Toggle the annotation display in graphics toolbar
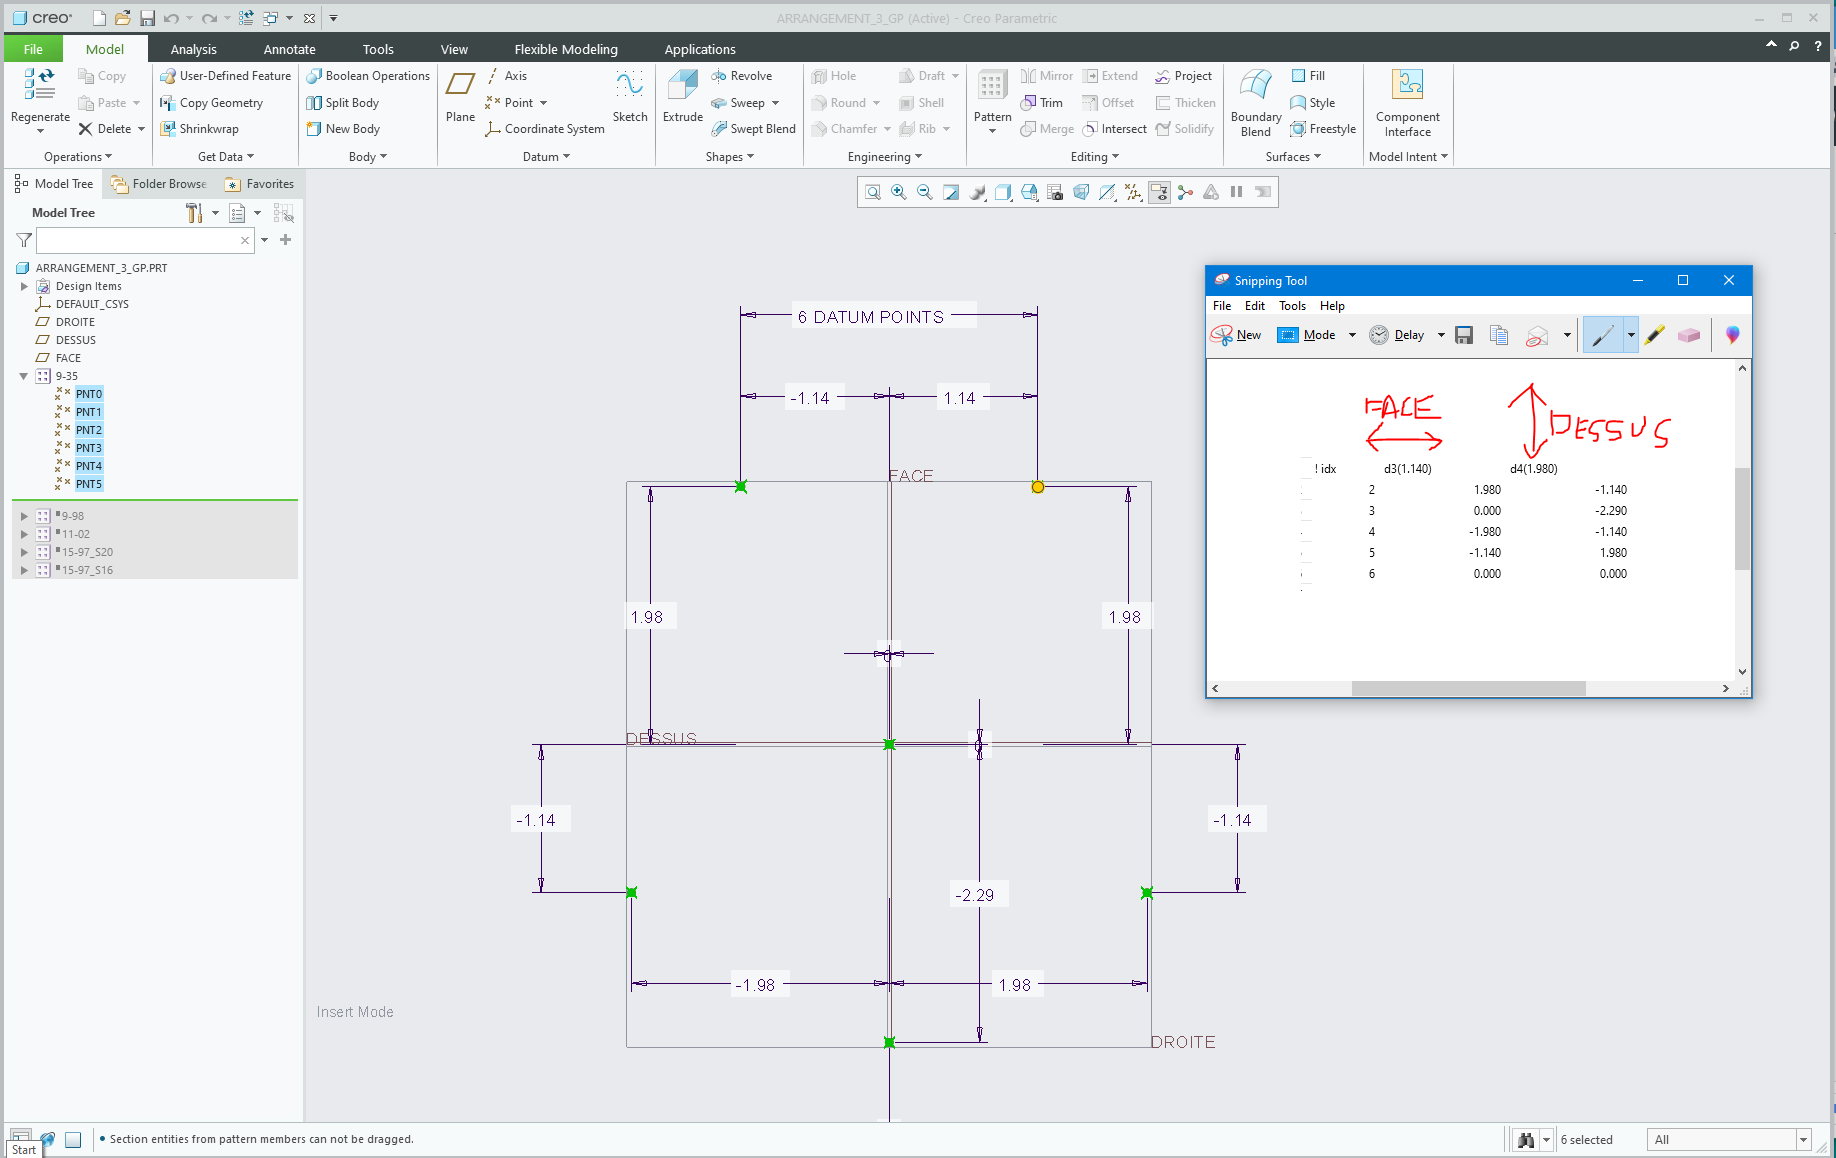This screenshot has height=1158, width=1836. [x=1159, y=191]
